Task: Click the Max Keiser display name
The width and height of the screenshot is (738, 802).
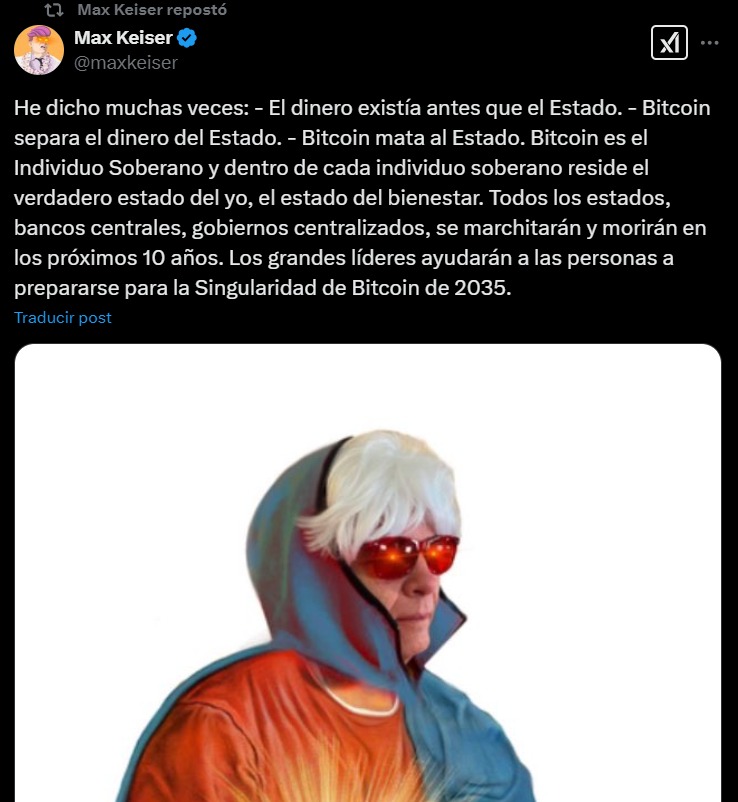Action: coord(123,38)
